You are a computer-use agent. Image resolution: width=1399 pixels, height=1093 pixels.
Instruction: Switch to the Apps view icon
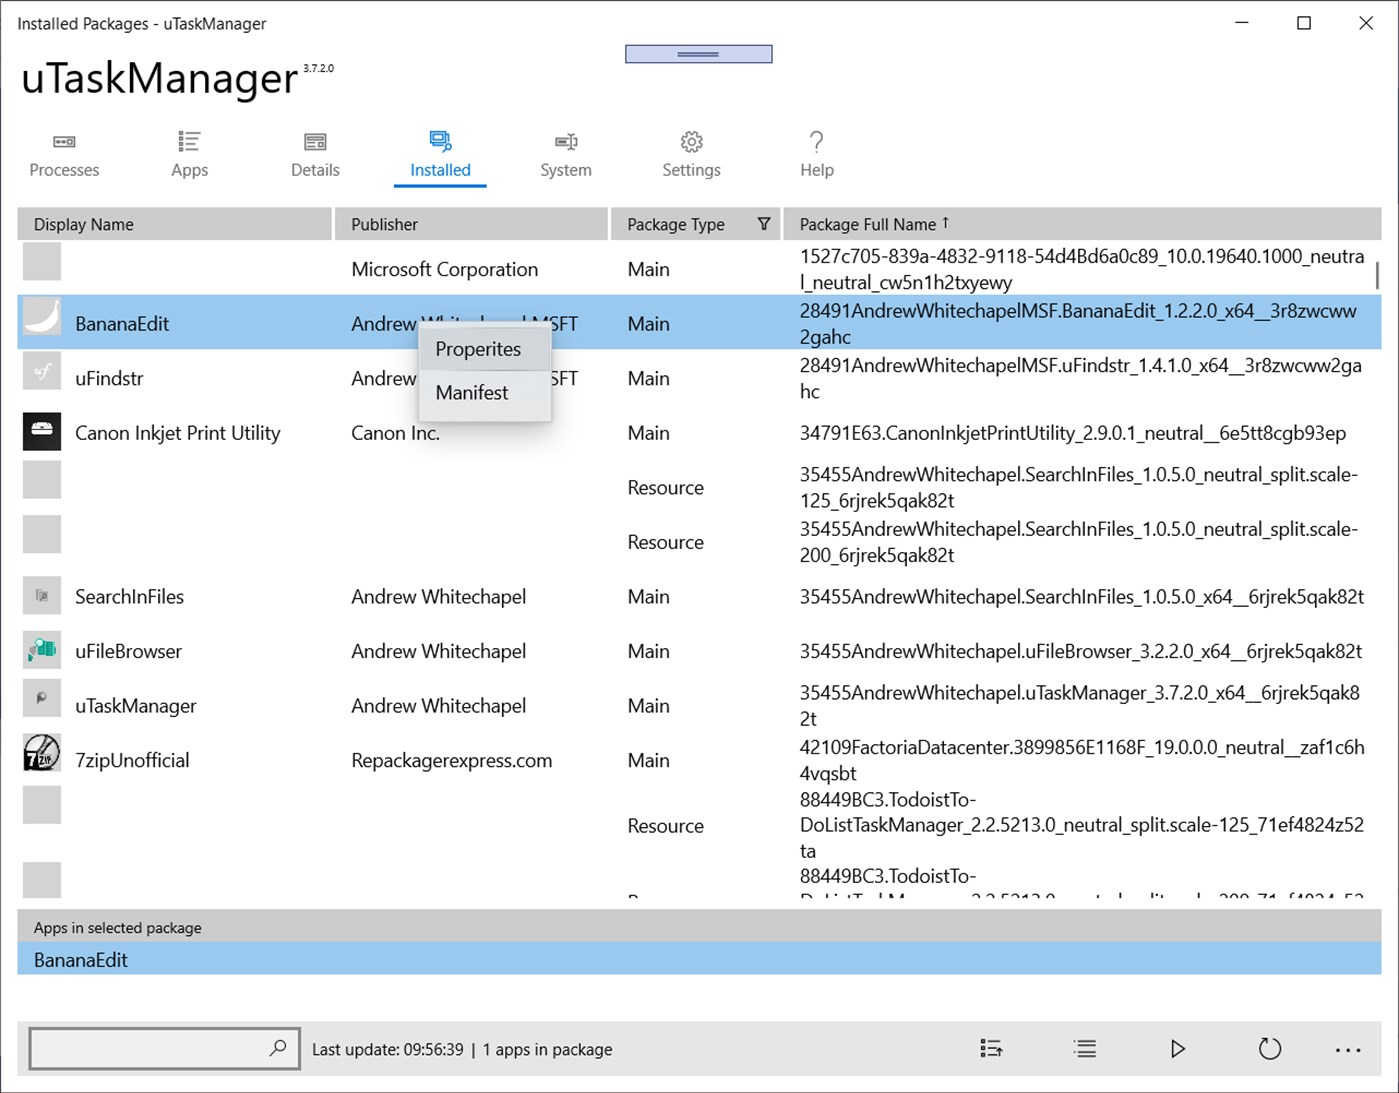[188, 153]
